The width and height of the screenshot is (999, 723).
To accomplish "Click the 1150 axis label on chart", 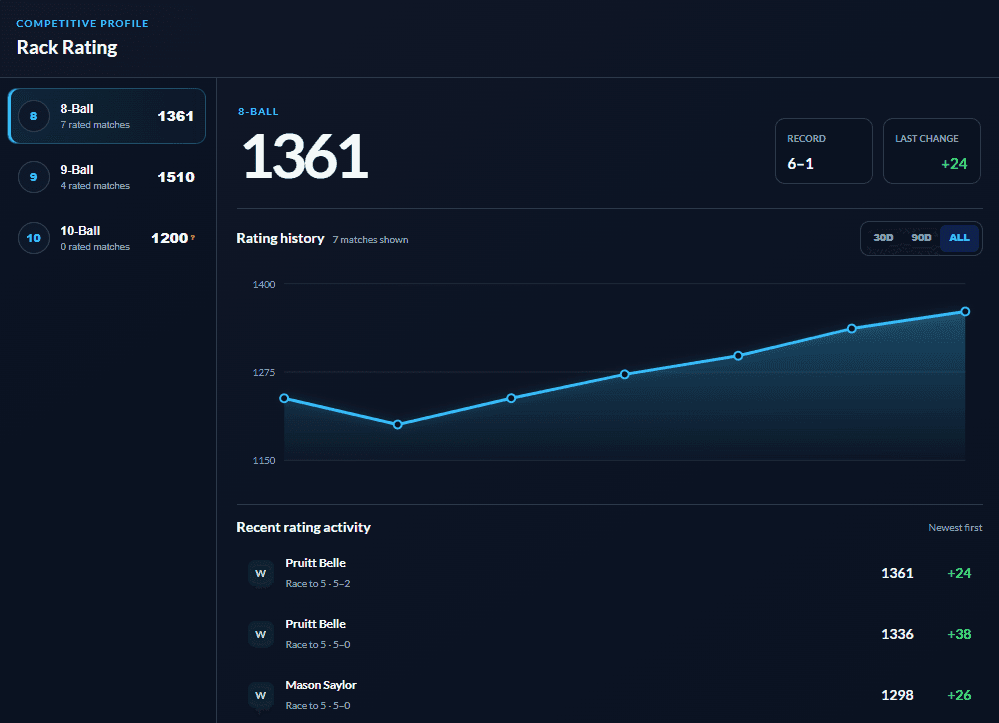I will click(264, 461).
